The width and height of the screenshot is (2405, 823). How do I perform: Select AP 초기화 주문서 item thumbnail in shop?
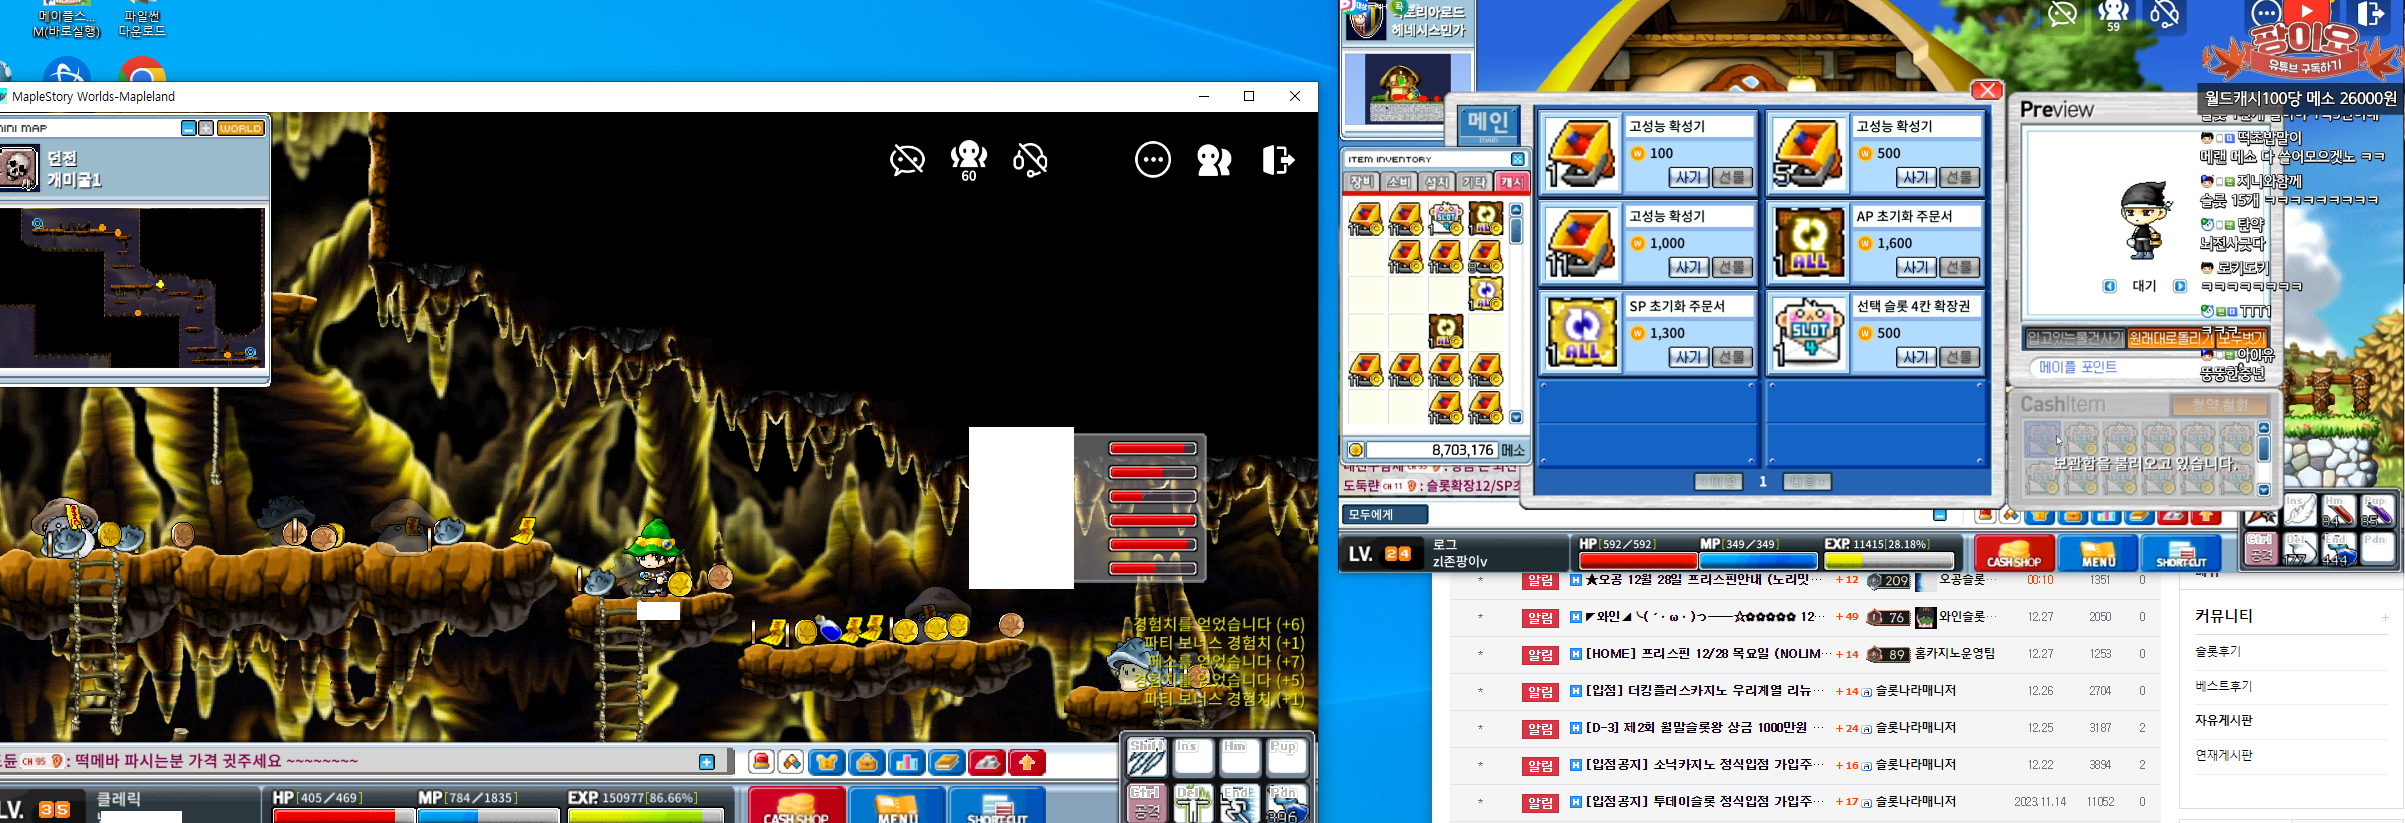point(1808,243)
